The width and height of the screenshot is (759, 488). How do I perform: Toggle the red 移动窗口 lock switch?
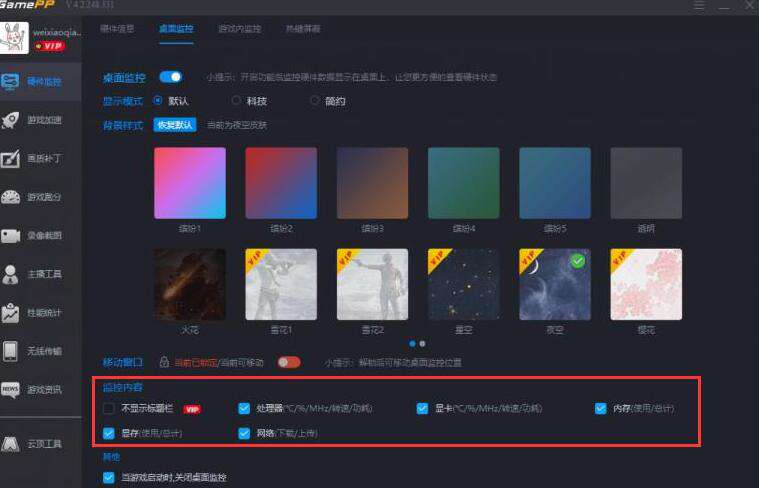pos(289,362)
